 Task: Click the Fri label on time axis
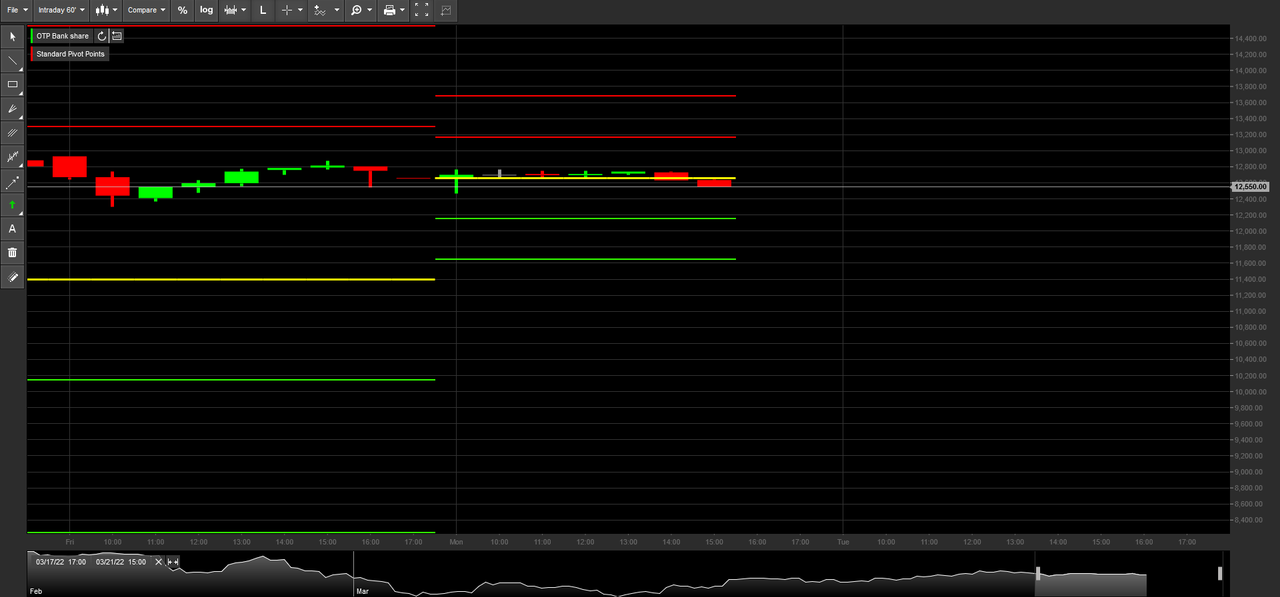coord(70,542)
